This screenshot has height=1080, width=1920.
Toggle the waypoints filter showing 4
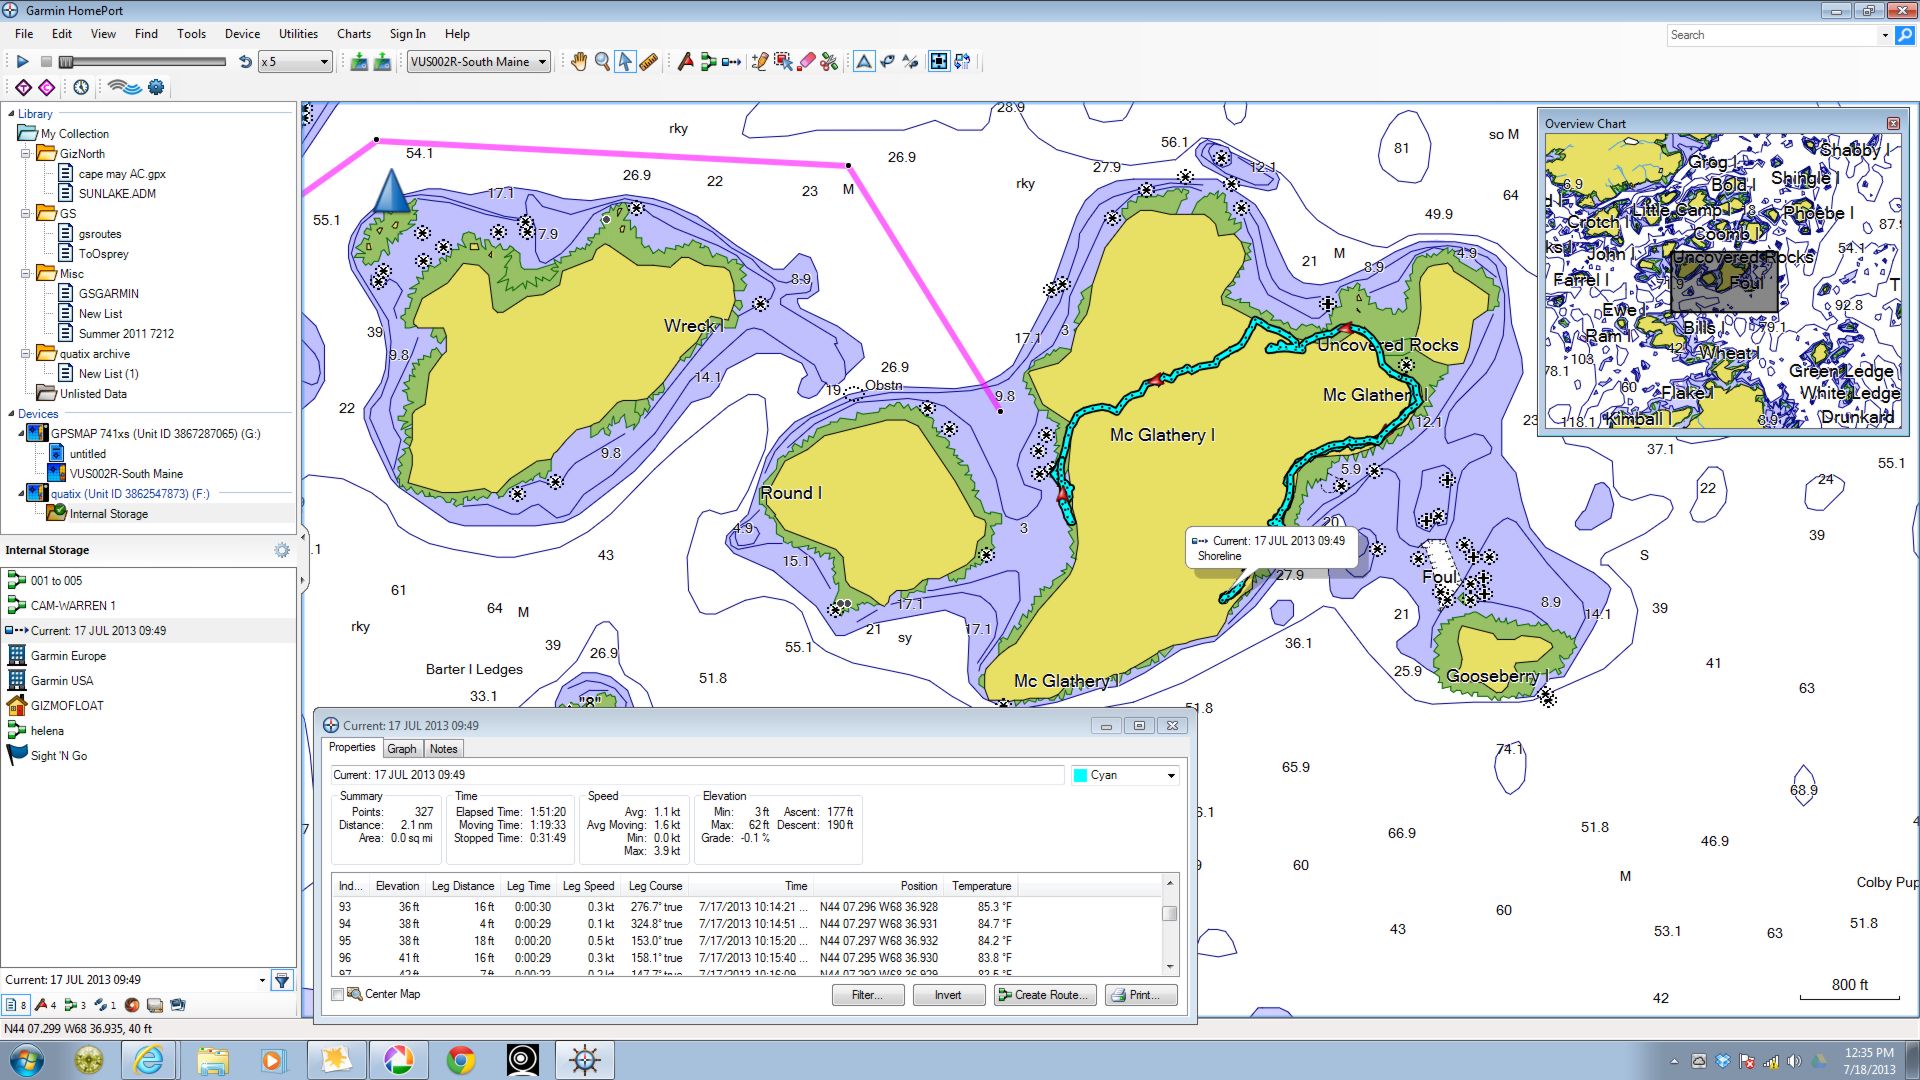click(46, 1005)
